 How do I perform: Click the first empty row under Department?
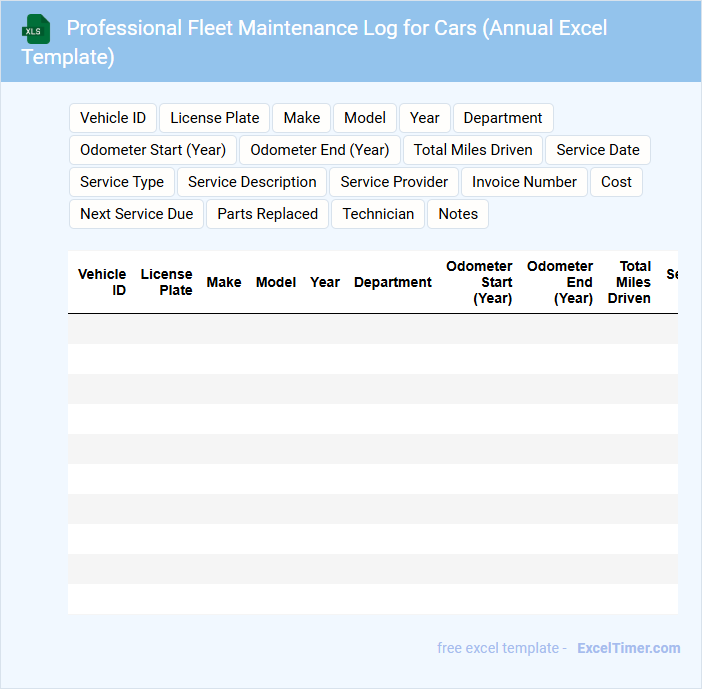(x=393, y=329)
